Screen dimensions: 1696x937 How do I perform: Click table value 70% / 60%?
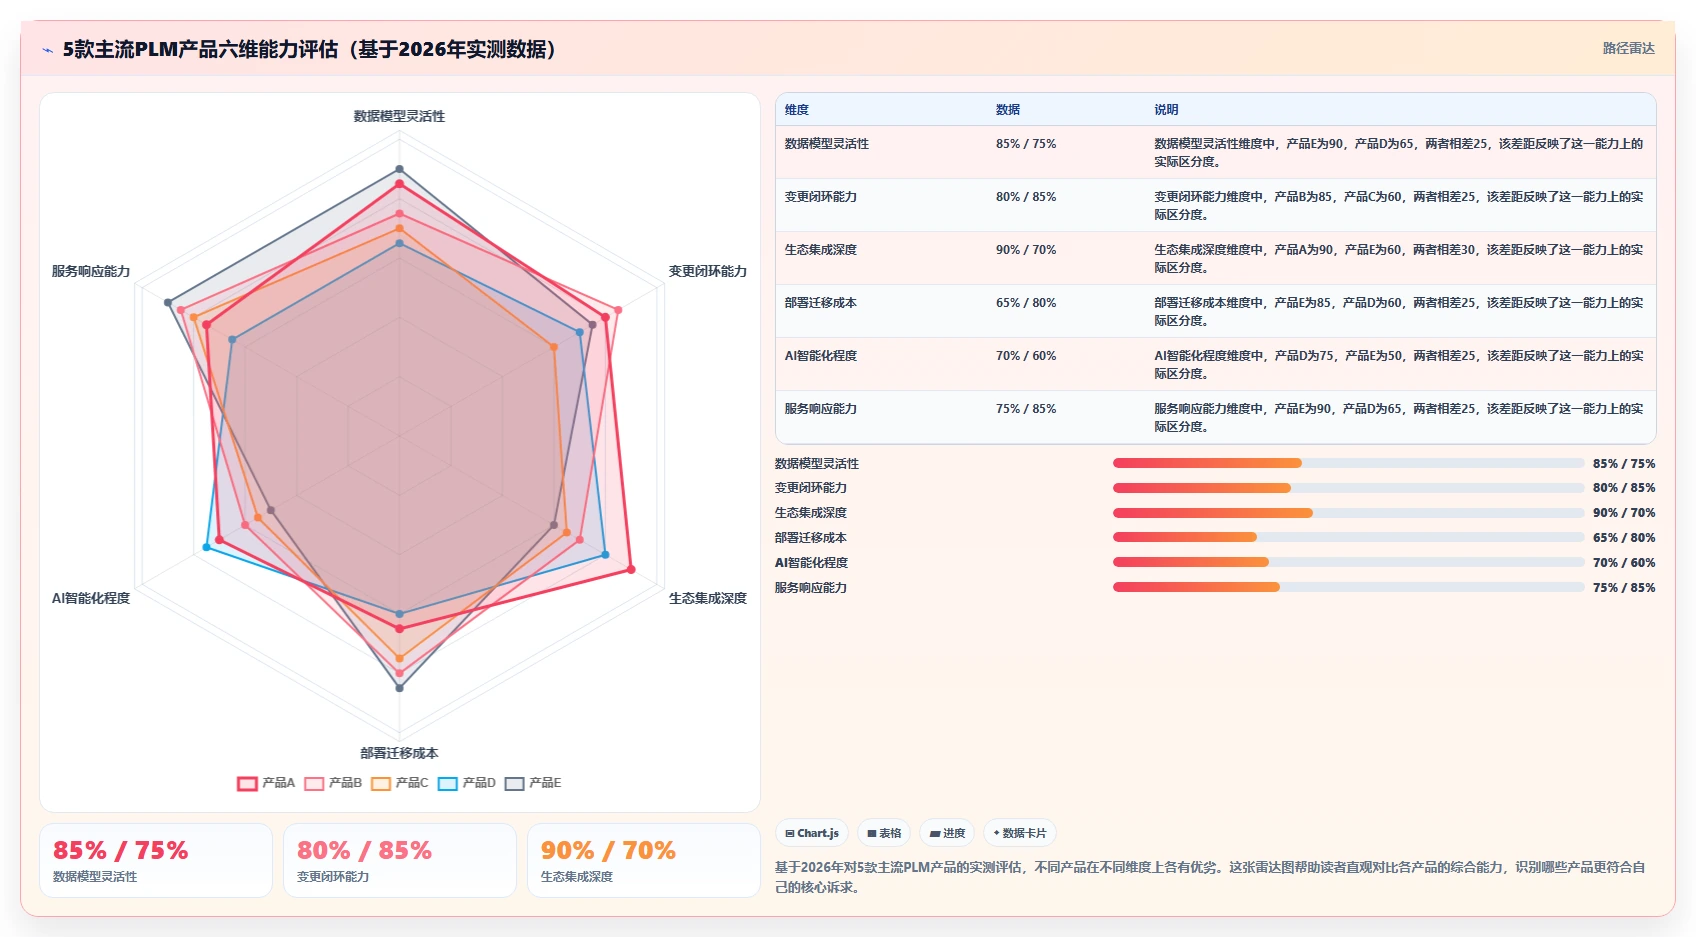[1026, 356]
